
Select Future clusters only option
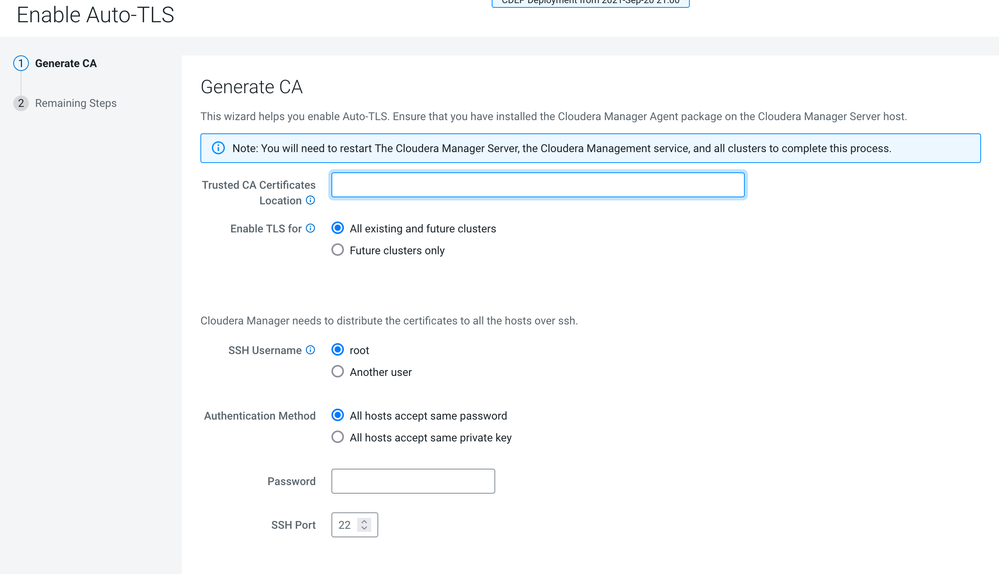[x=338, y=250]
